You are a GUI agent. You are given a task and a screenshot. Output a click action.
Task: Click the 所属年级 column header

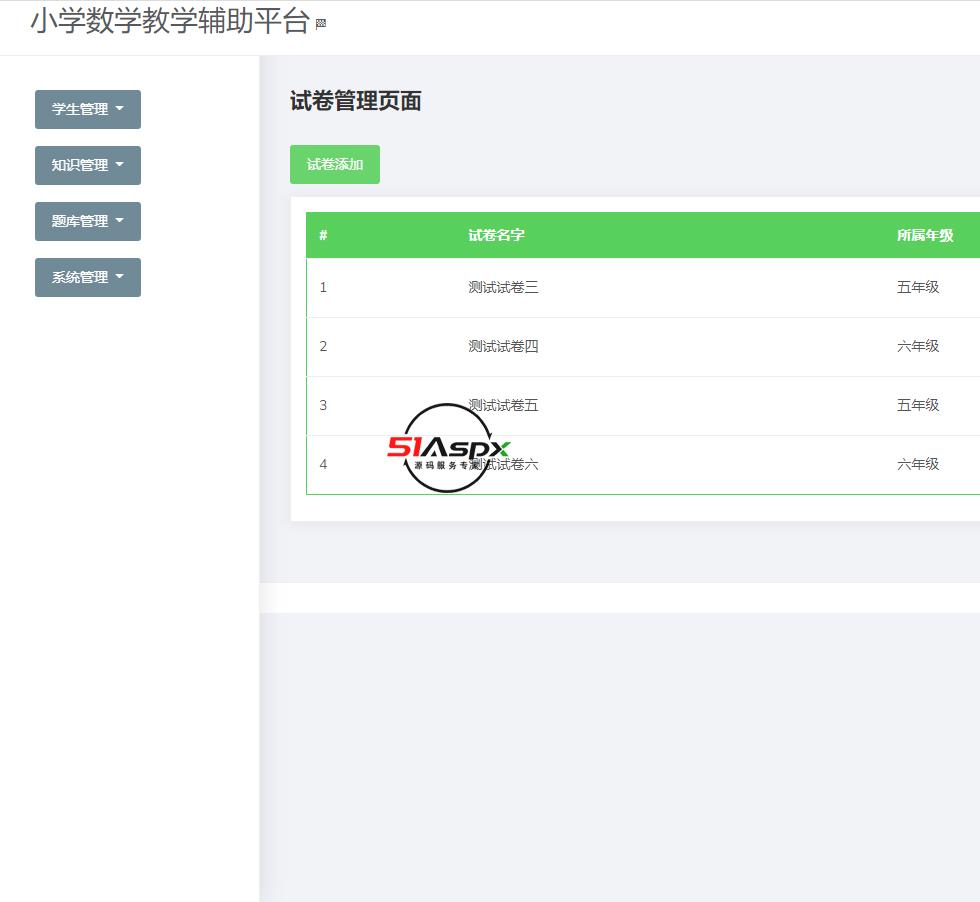[x=924, y=235]
